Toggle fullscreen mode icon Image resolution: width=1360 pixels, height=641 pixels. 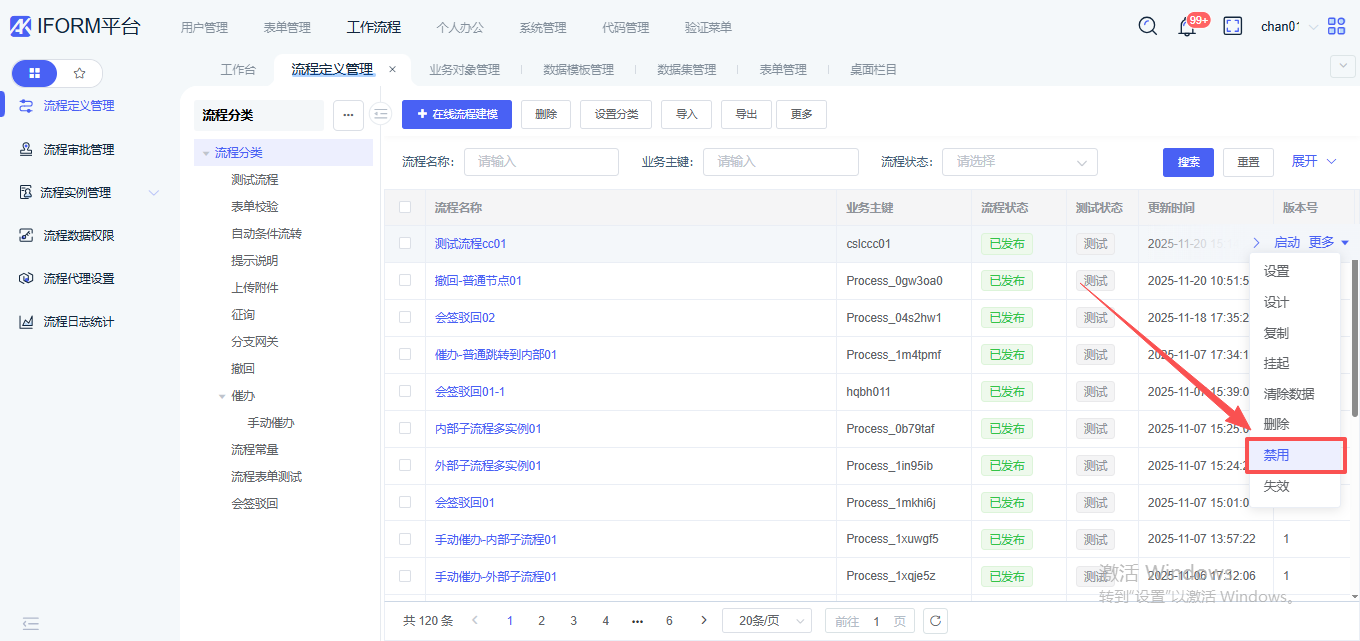click(x=1233, y=27)
